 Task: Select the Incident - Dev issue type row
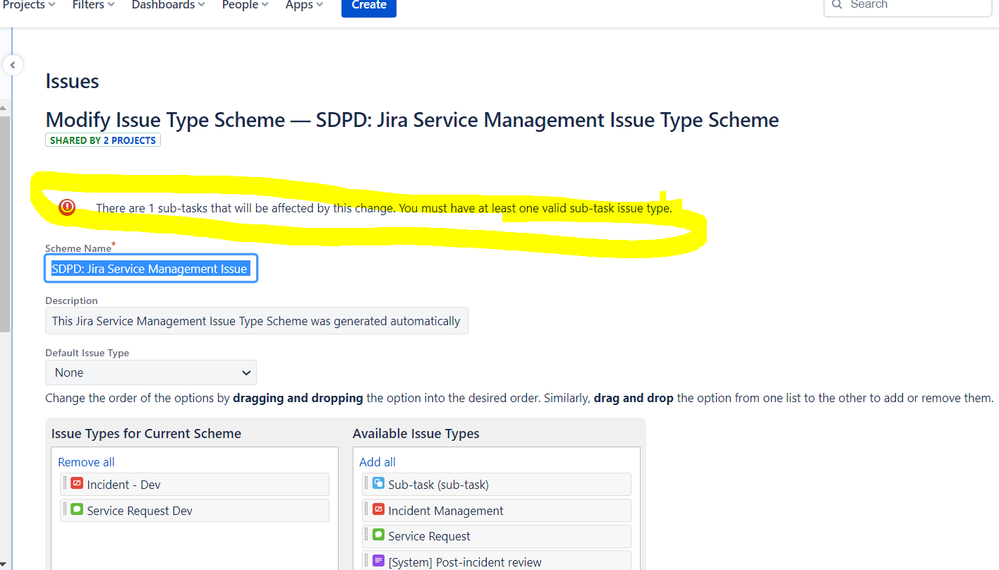coord(195,484)
